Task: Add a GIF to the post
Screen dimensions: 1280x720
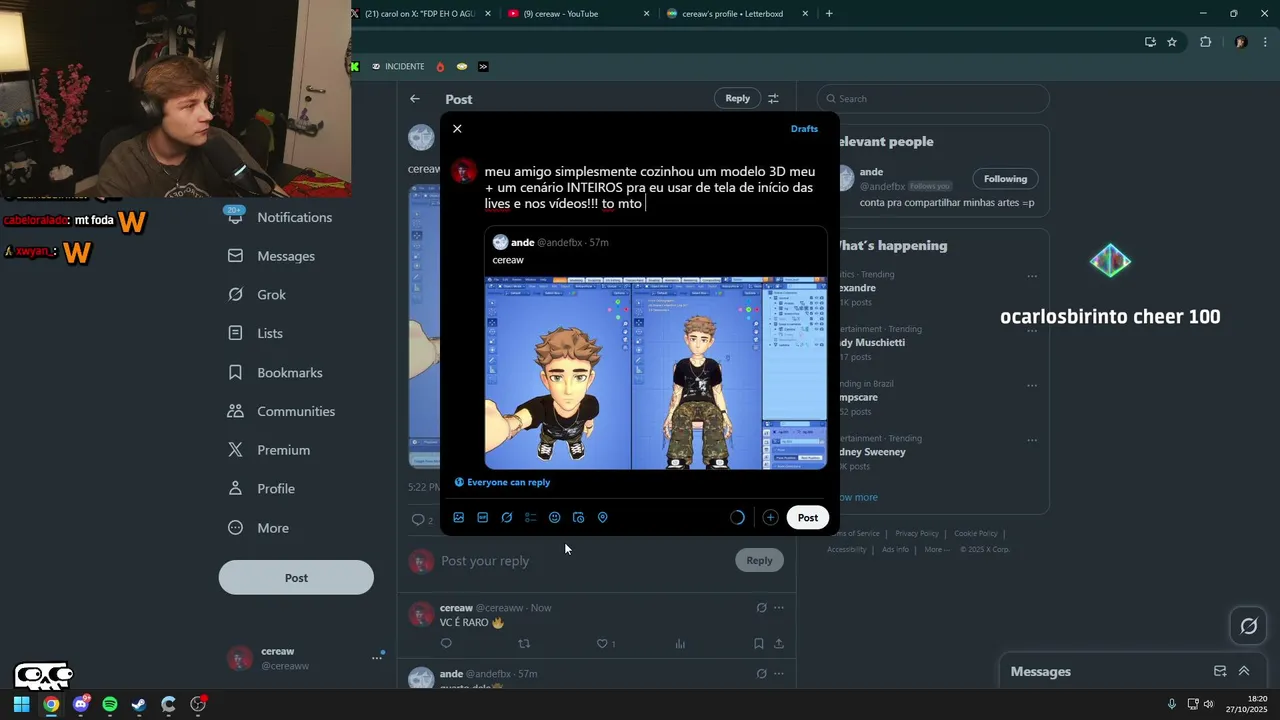Action: (x=483, y=518)
